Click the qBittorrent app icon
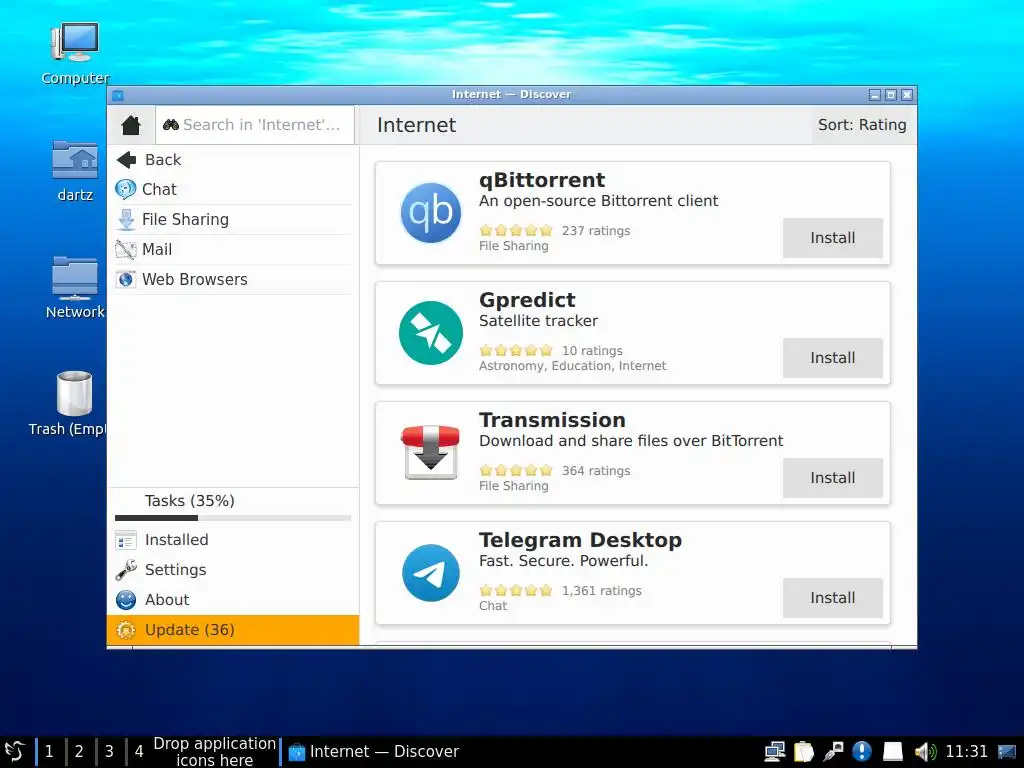The width and height of the screenshot is (1024, 768). pos(430,213)
